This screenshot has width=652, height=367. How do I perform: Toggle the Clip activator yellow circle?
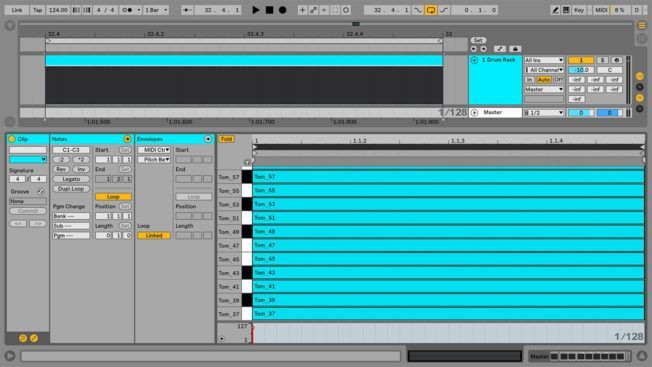point(12,139)
